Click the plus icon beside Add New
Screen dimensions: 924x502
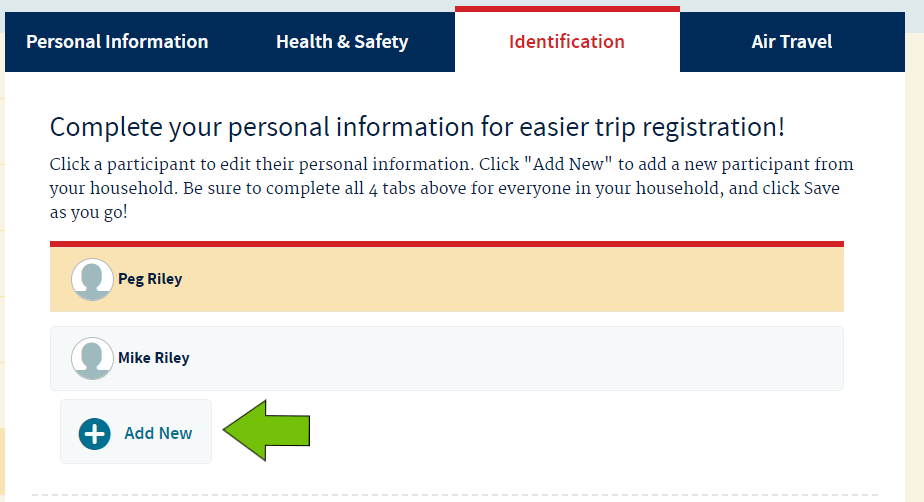pos(94,434)
